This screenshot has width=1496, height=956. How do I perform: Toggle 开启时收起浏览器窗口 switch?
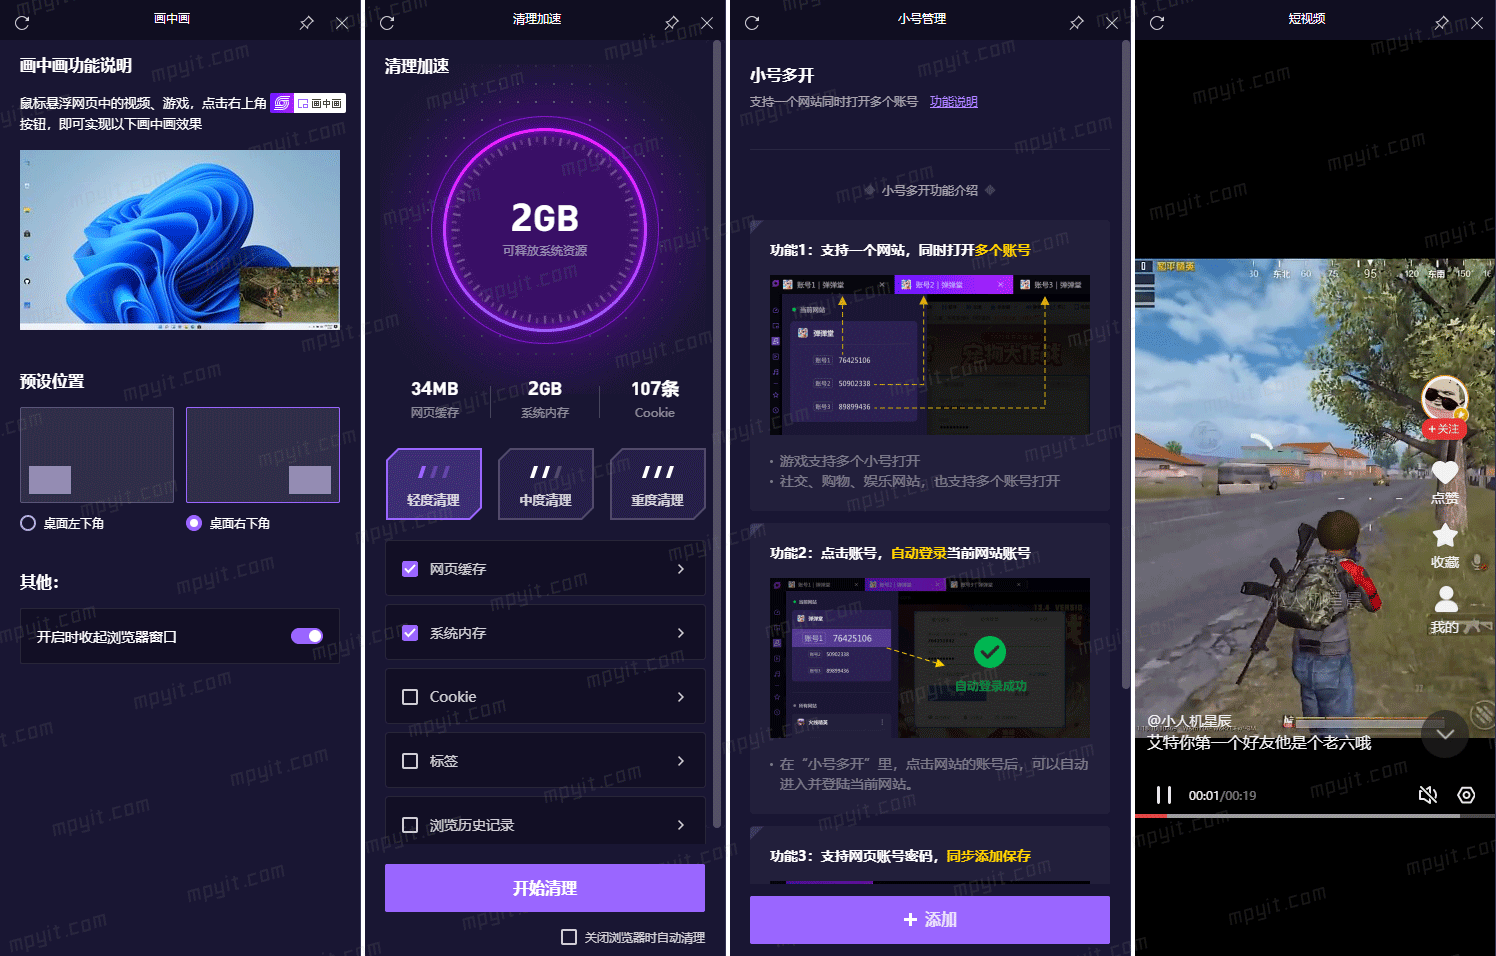307,636
